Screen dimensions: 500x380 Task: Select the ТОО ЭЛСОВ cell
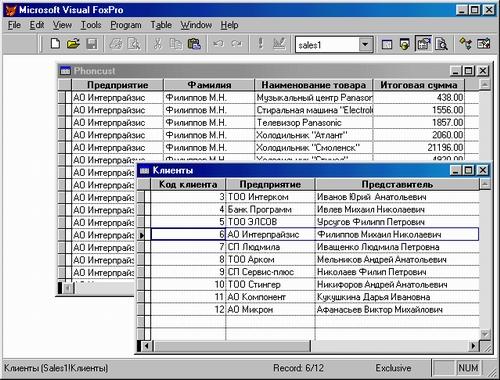coord(270,222)
